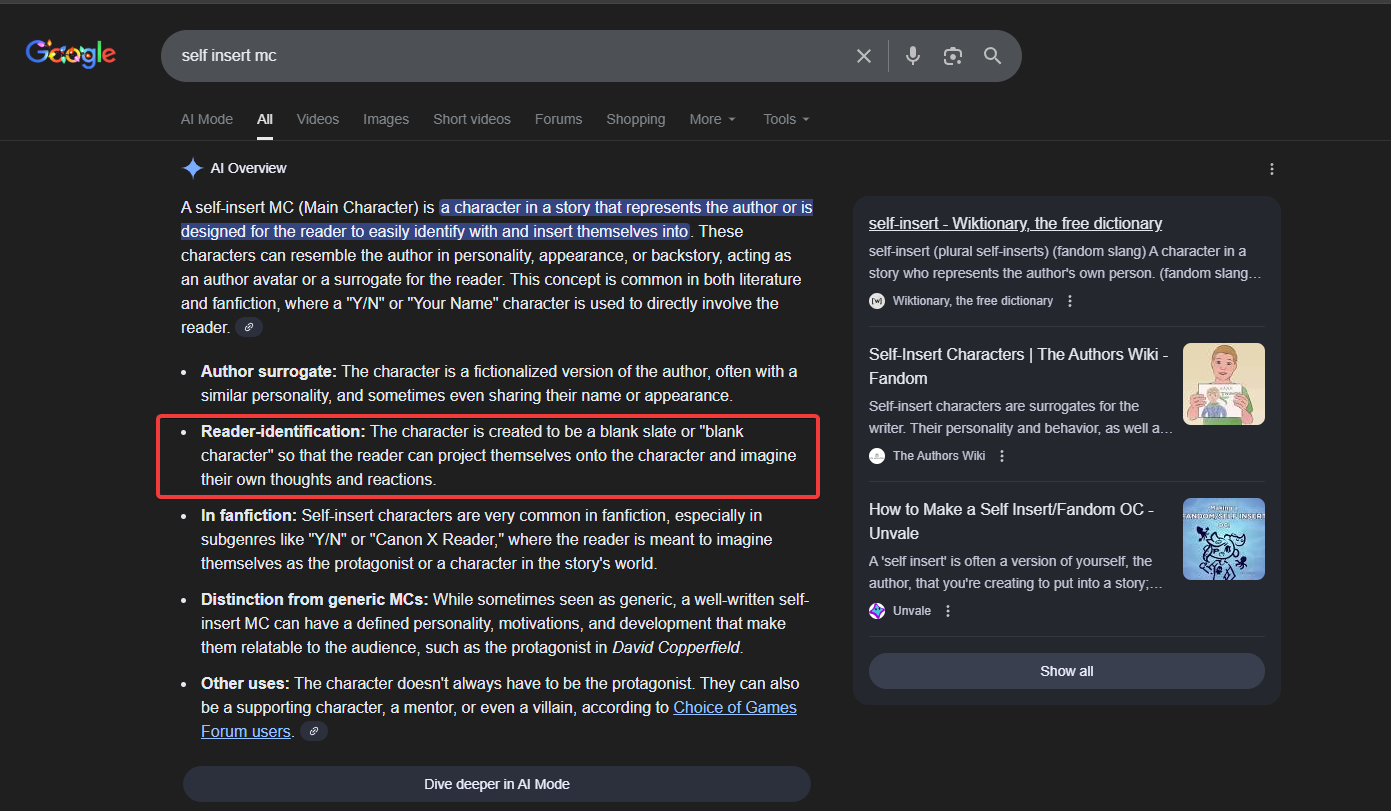Click the "Author surrogate:" bullet heading
This screenshot has height=811, width=1391.
click(269, 371)
